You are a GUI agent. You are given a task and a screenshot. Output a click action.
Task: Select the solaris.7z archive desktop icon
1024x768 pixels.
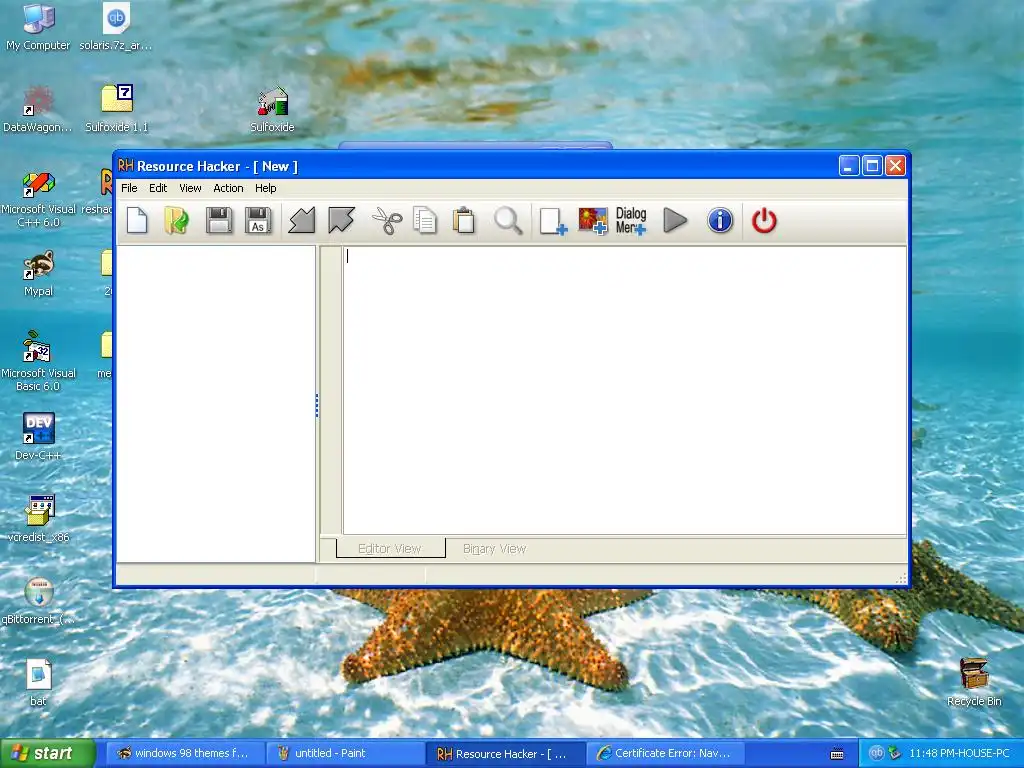(116, 27)
